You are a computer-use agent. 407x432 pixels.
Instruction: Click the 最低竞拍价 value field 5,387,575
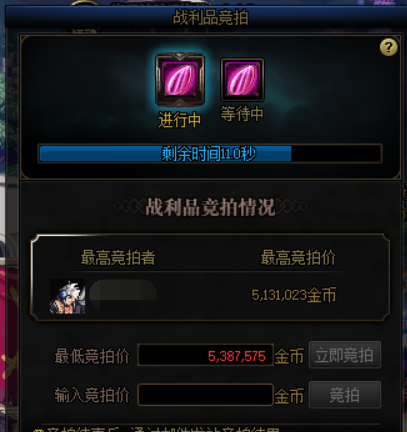click(x=206, y=355)
